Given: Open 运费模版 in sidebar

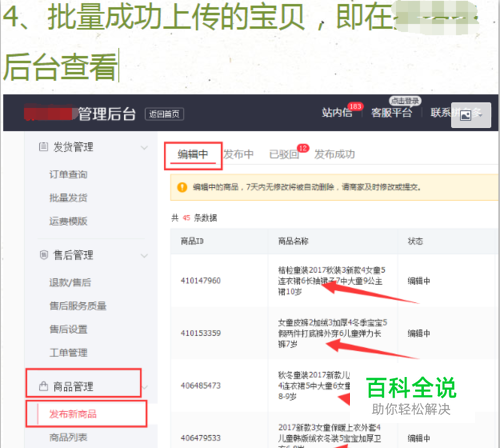Looking at the screenshot, I should pos(68,221).
